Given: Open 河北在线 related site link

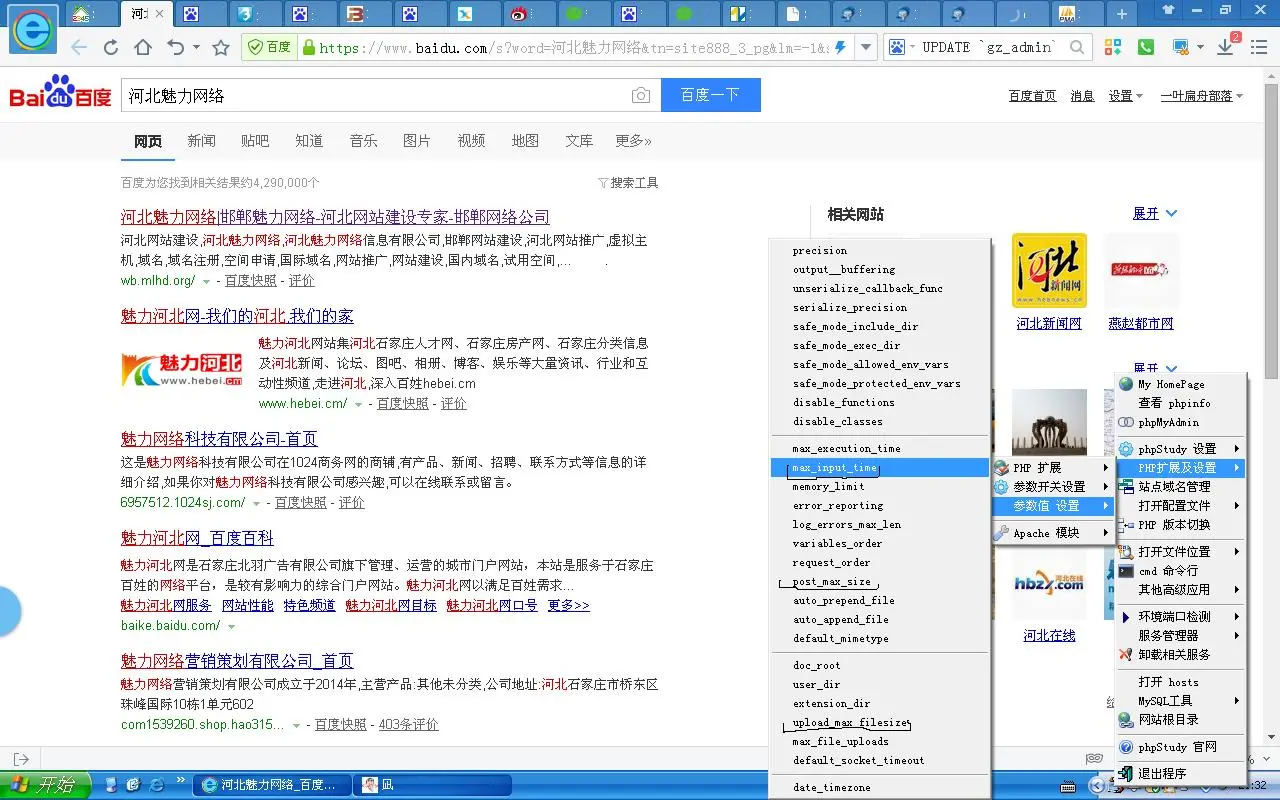Looking at the screenshot, I should tap(1049, 636).
